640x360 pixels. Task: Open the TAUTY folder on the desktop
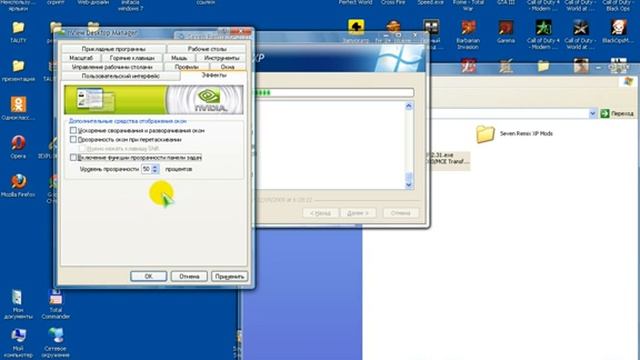click(18, 31)
